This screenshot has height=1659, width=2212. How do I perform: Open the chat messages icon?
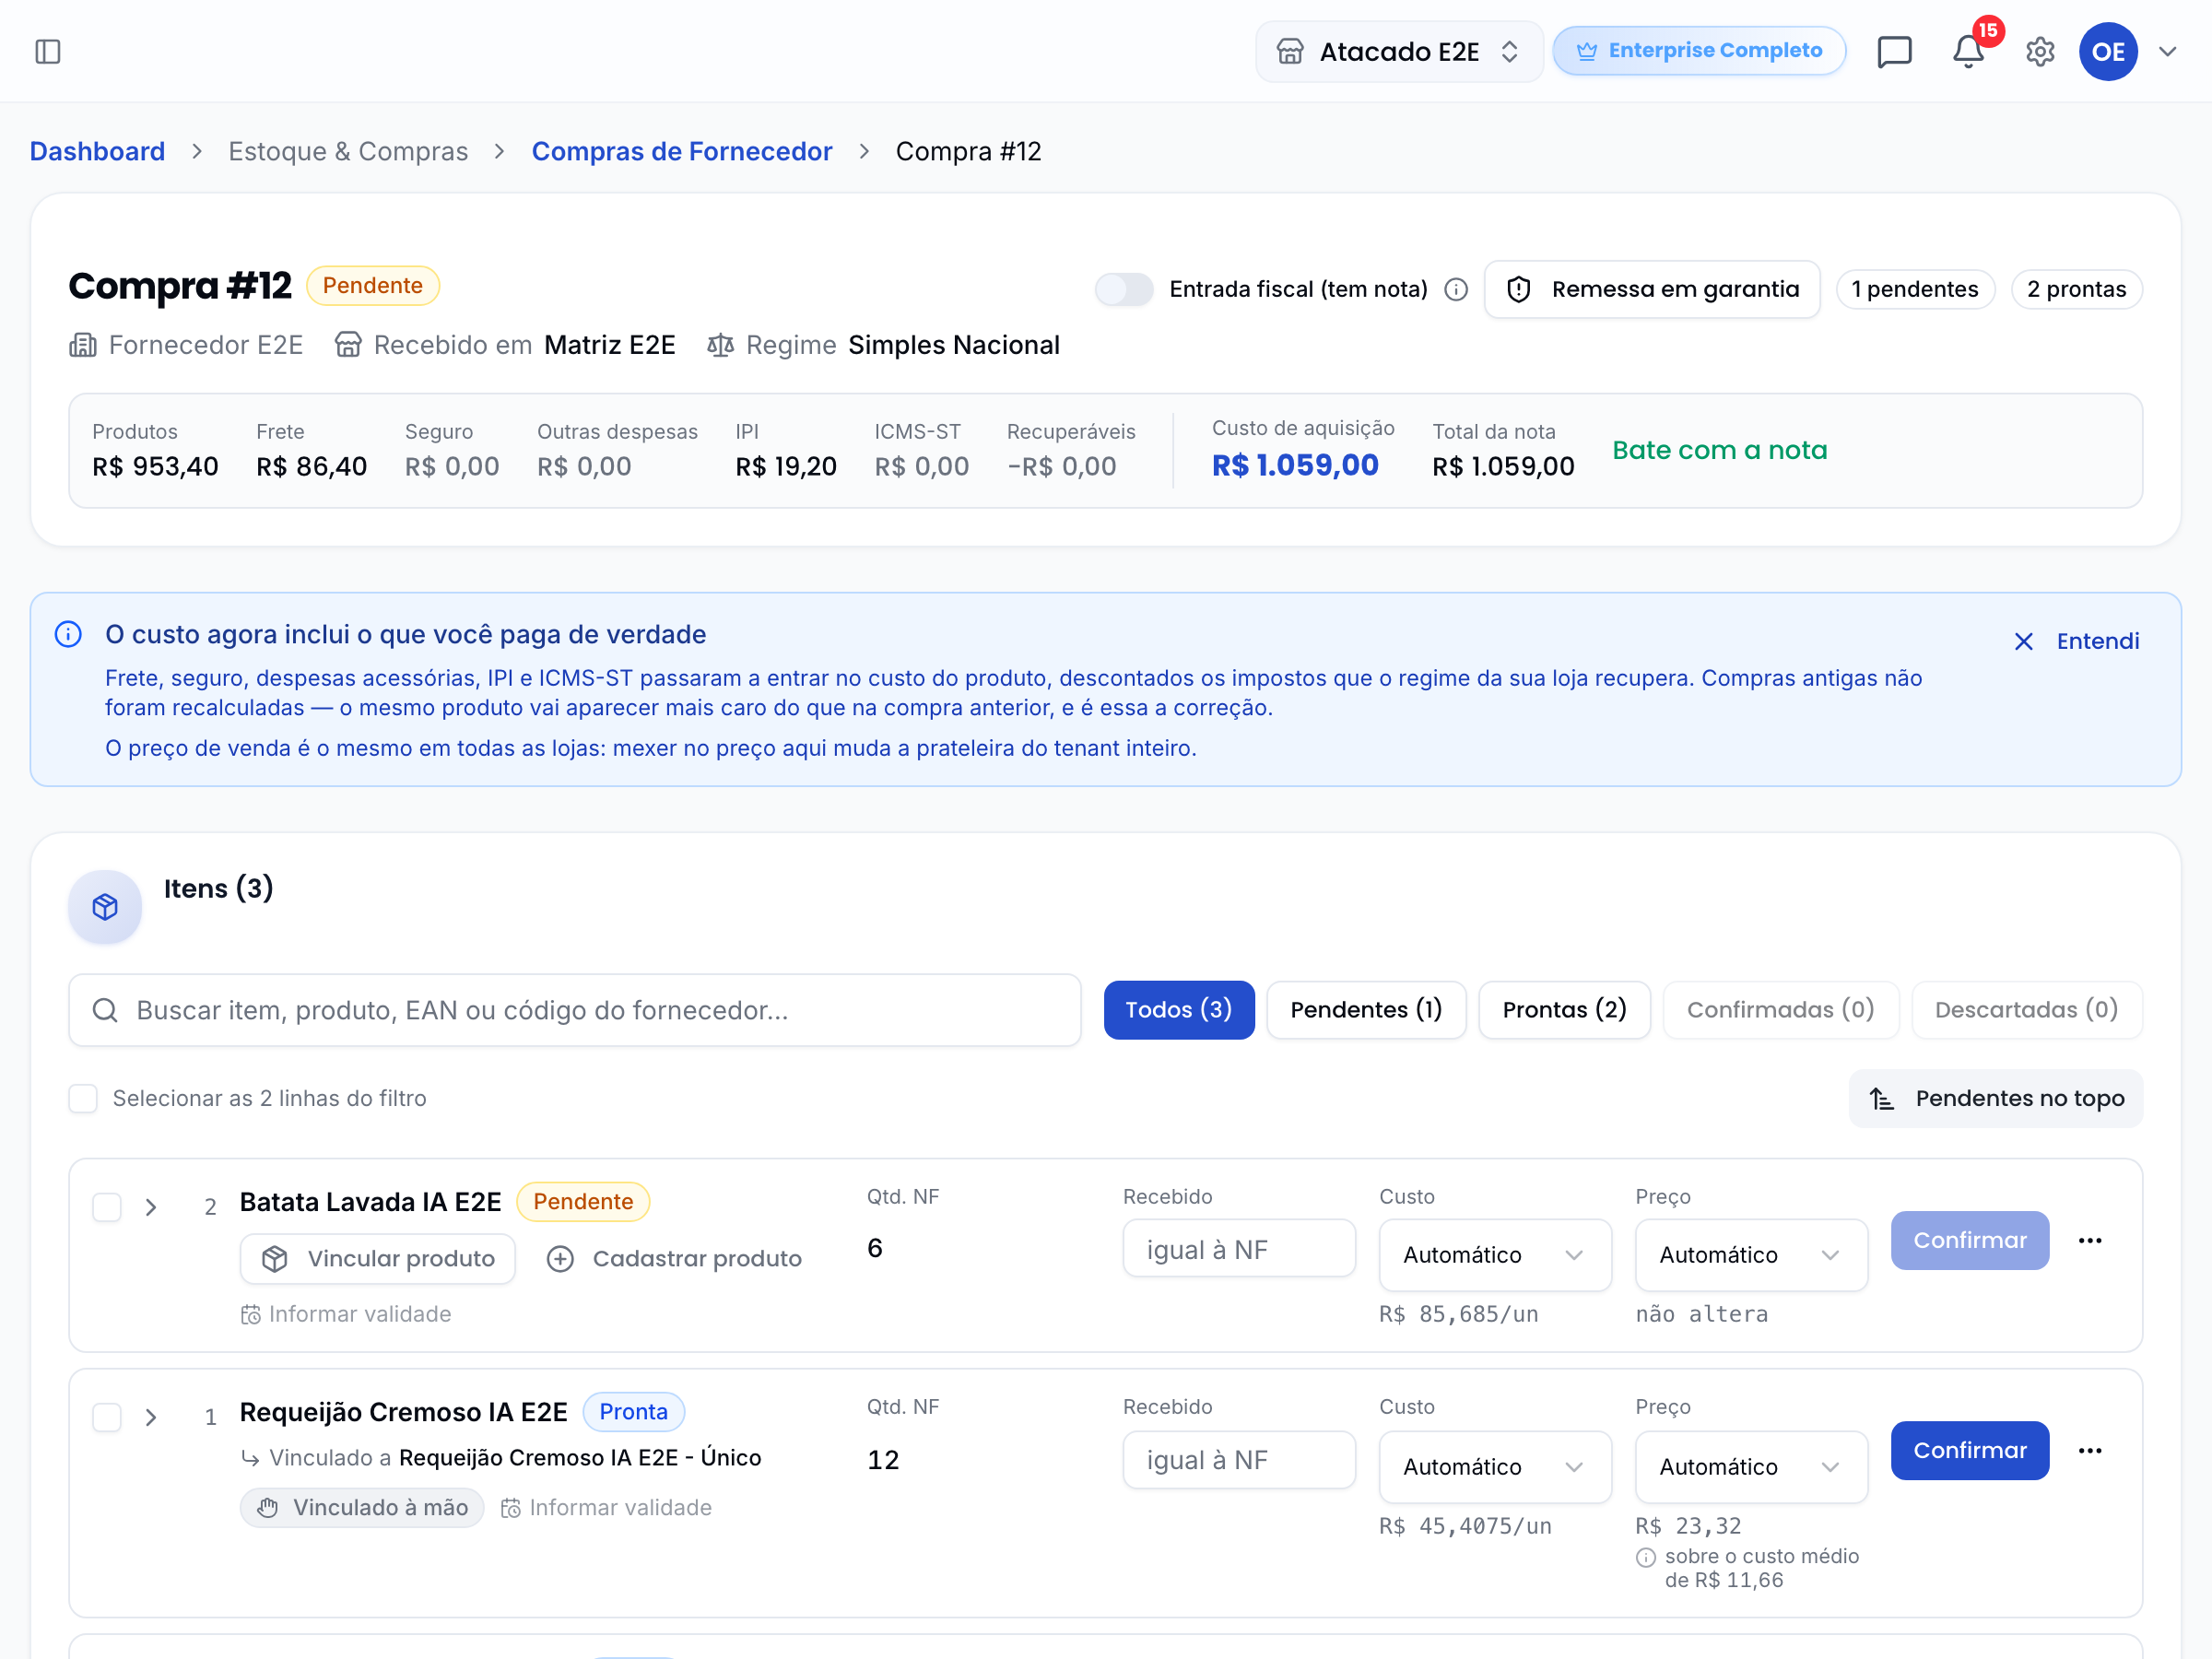point(1894,51)
